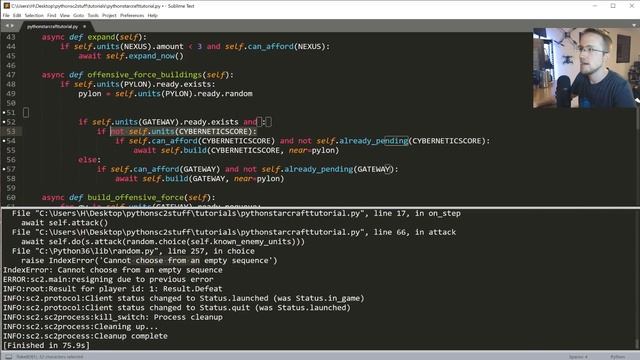Click 'build' on line 58
This screenshot has width=640, height=360.
(x=176, y=178)
